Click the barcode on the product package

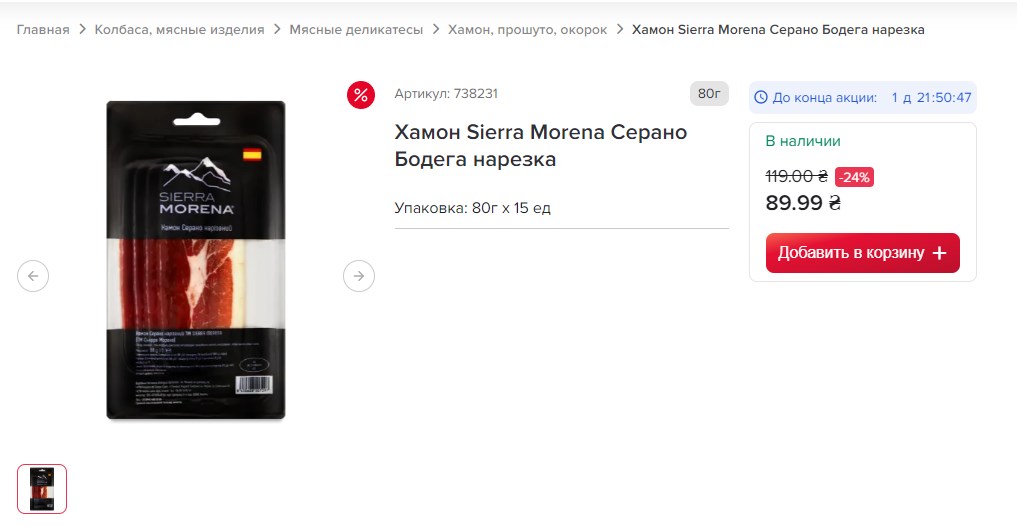coord(254,384)
